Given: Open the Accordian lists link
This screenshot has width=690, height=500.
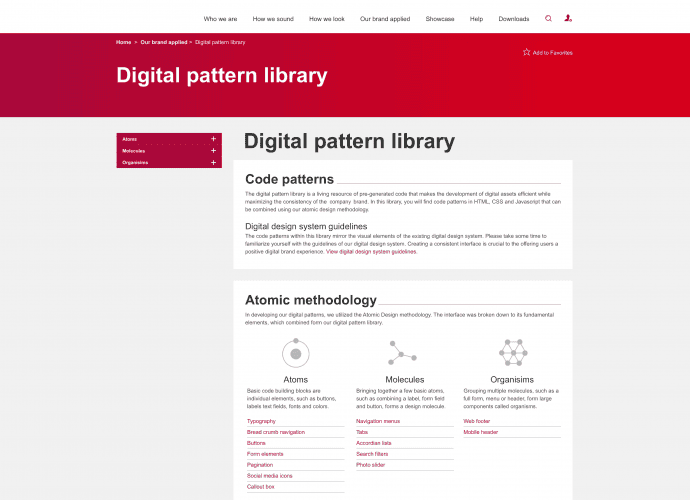Looking at the screenshot, I should tap(373, 443).
